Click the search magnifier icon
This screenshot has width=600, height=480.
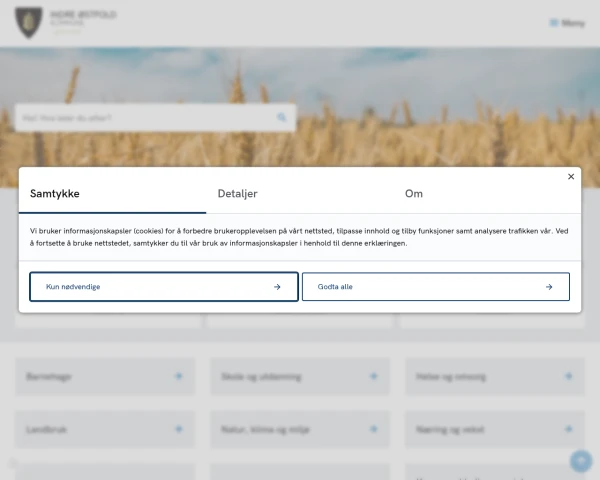282,118
